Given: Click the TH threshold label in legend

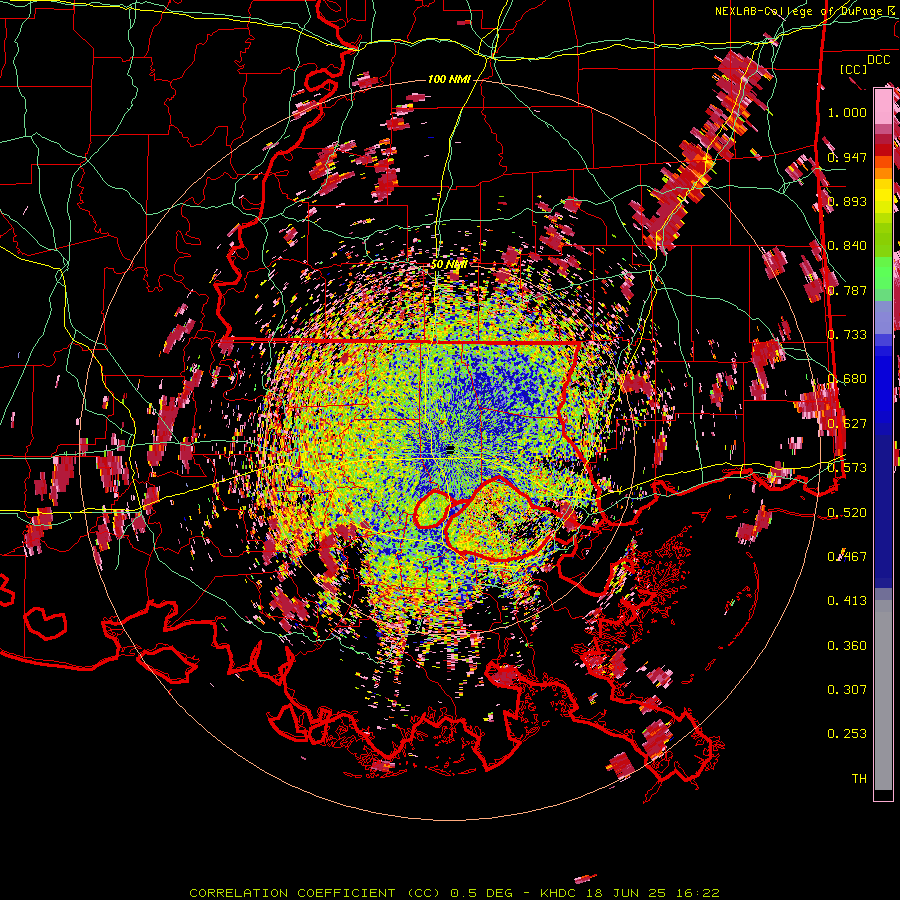Looking at the screenshot, I should 859,779.
